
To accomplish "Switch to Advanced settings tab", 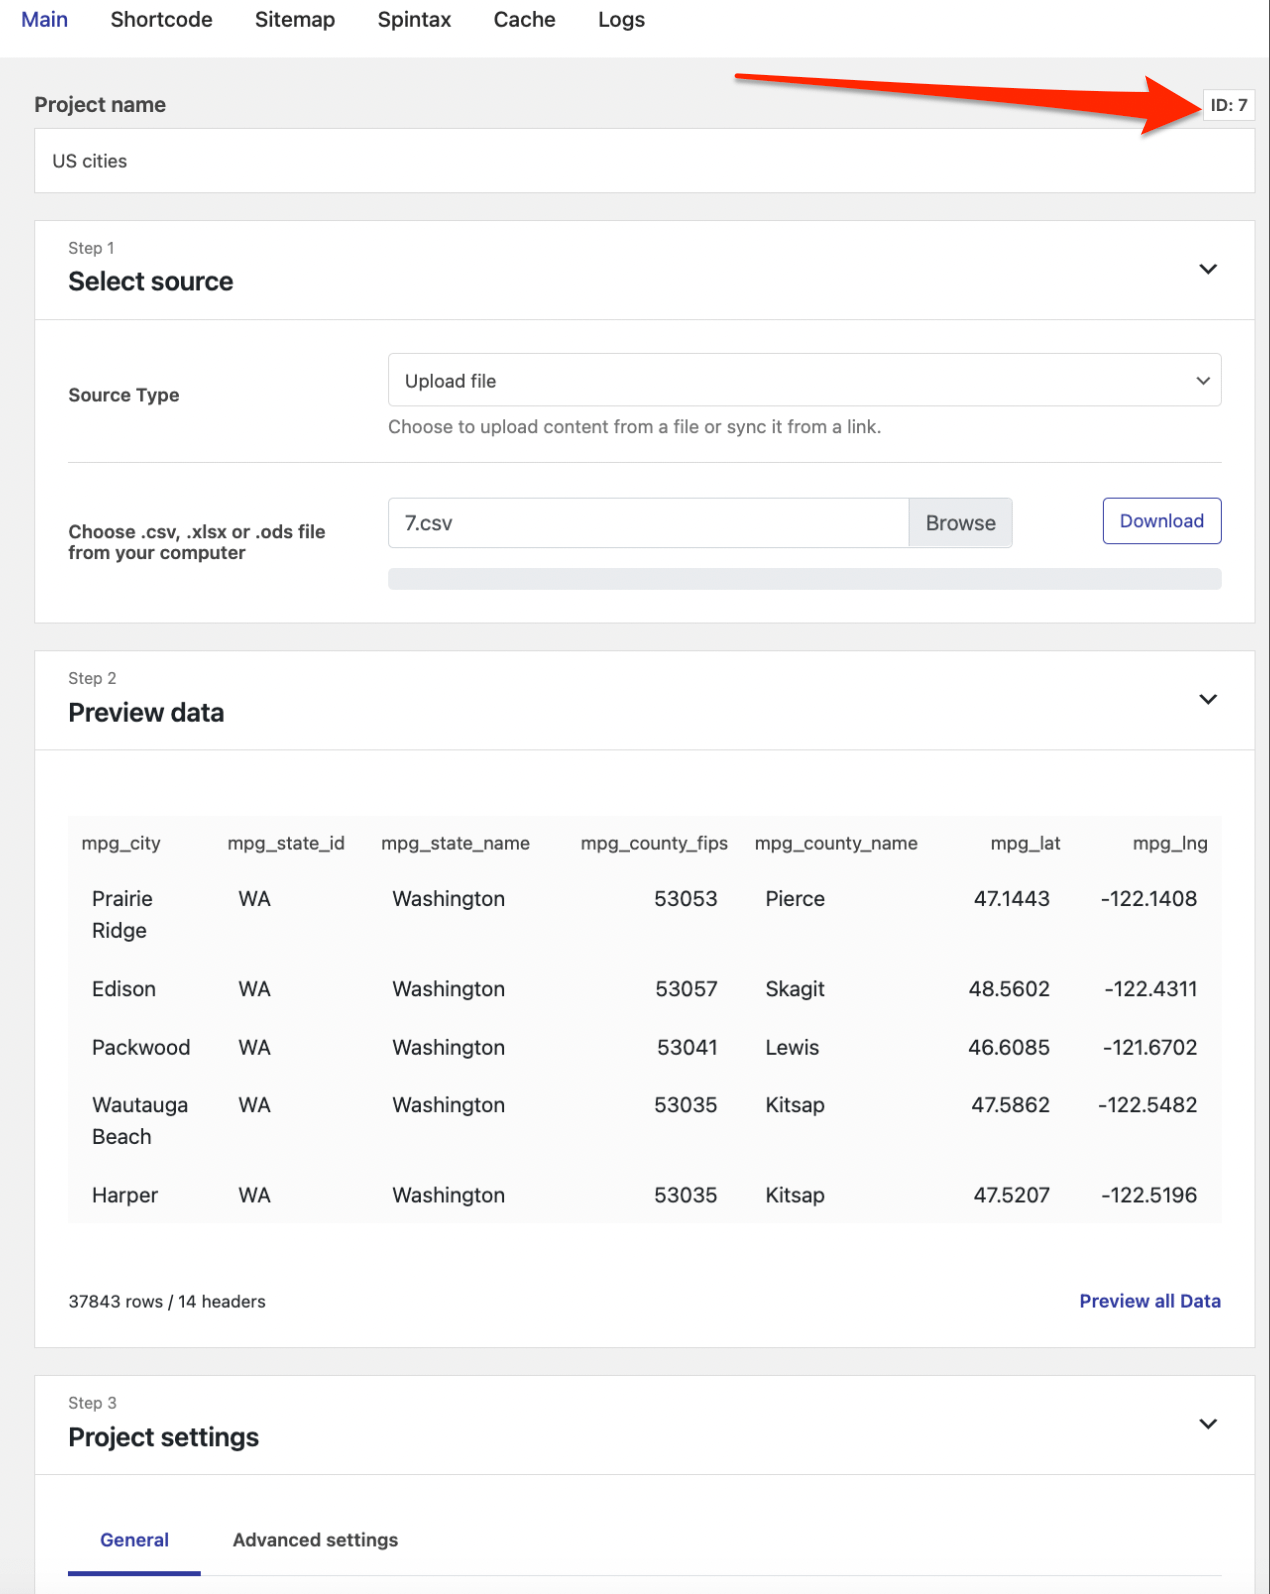I will point(315,1540).
